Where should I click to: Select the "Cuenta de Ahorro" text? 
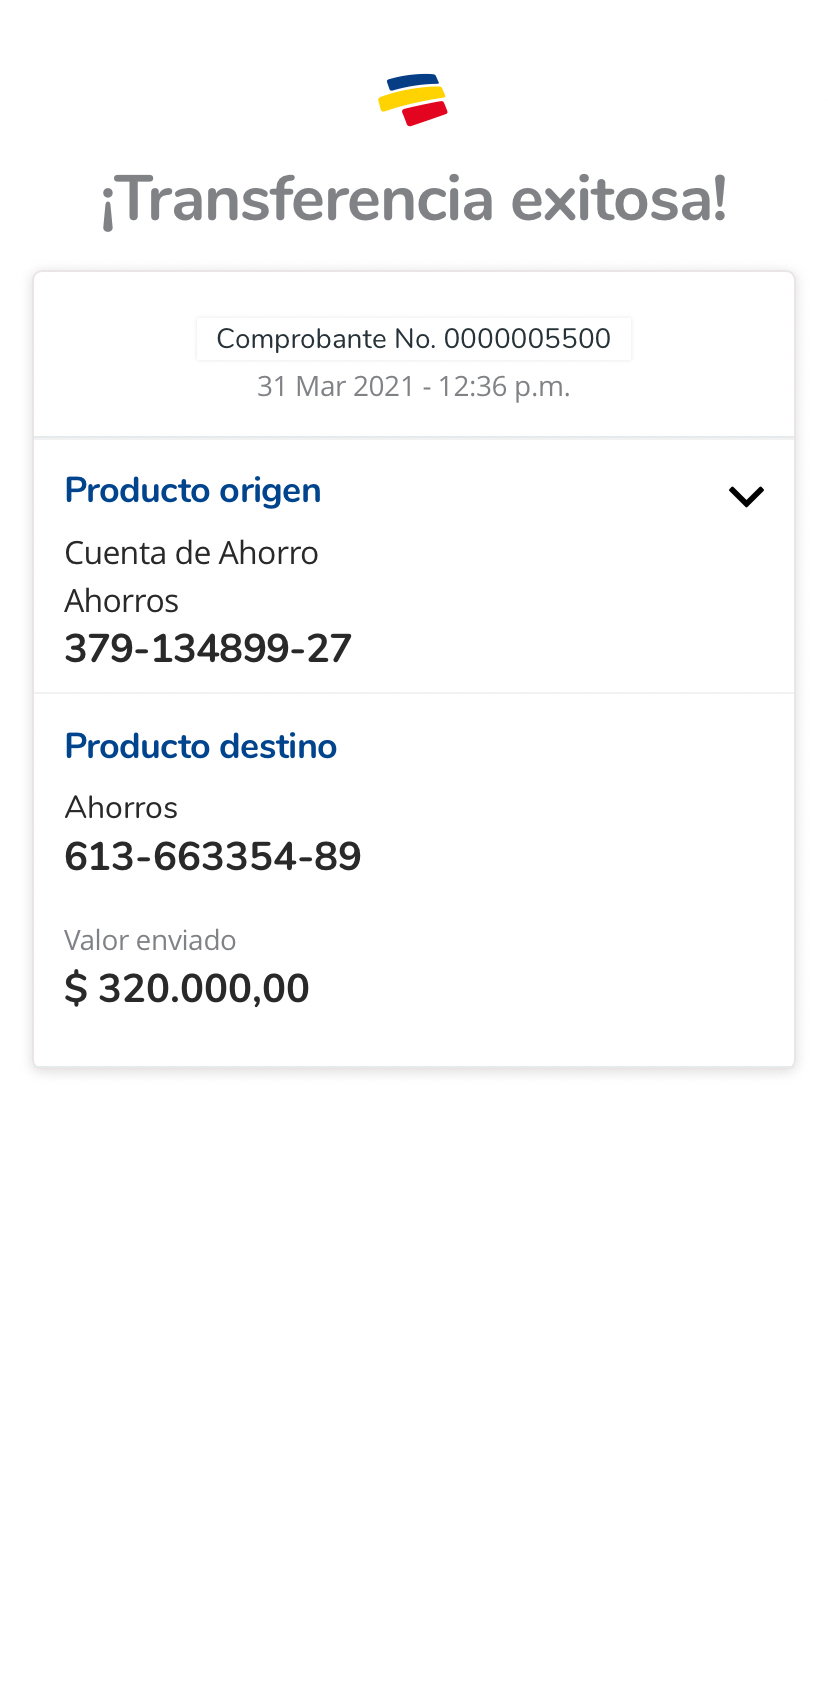point(191,553)
